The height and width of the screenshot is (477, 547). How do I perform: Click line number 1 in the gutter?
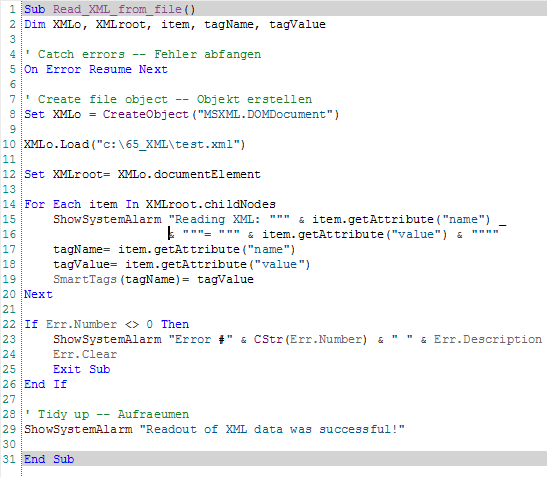point(13,9)
